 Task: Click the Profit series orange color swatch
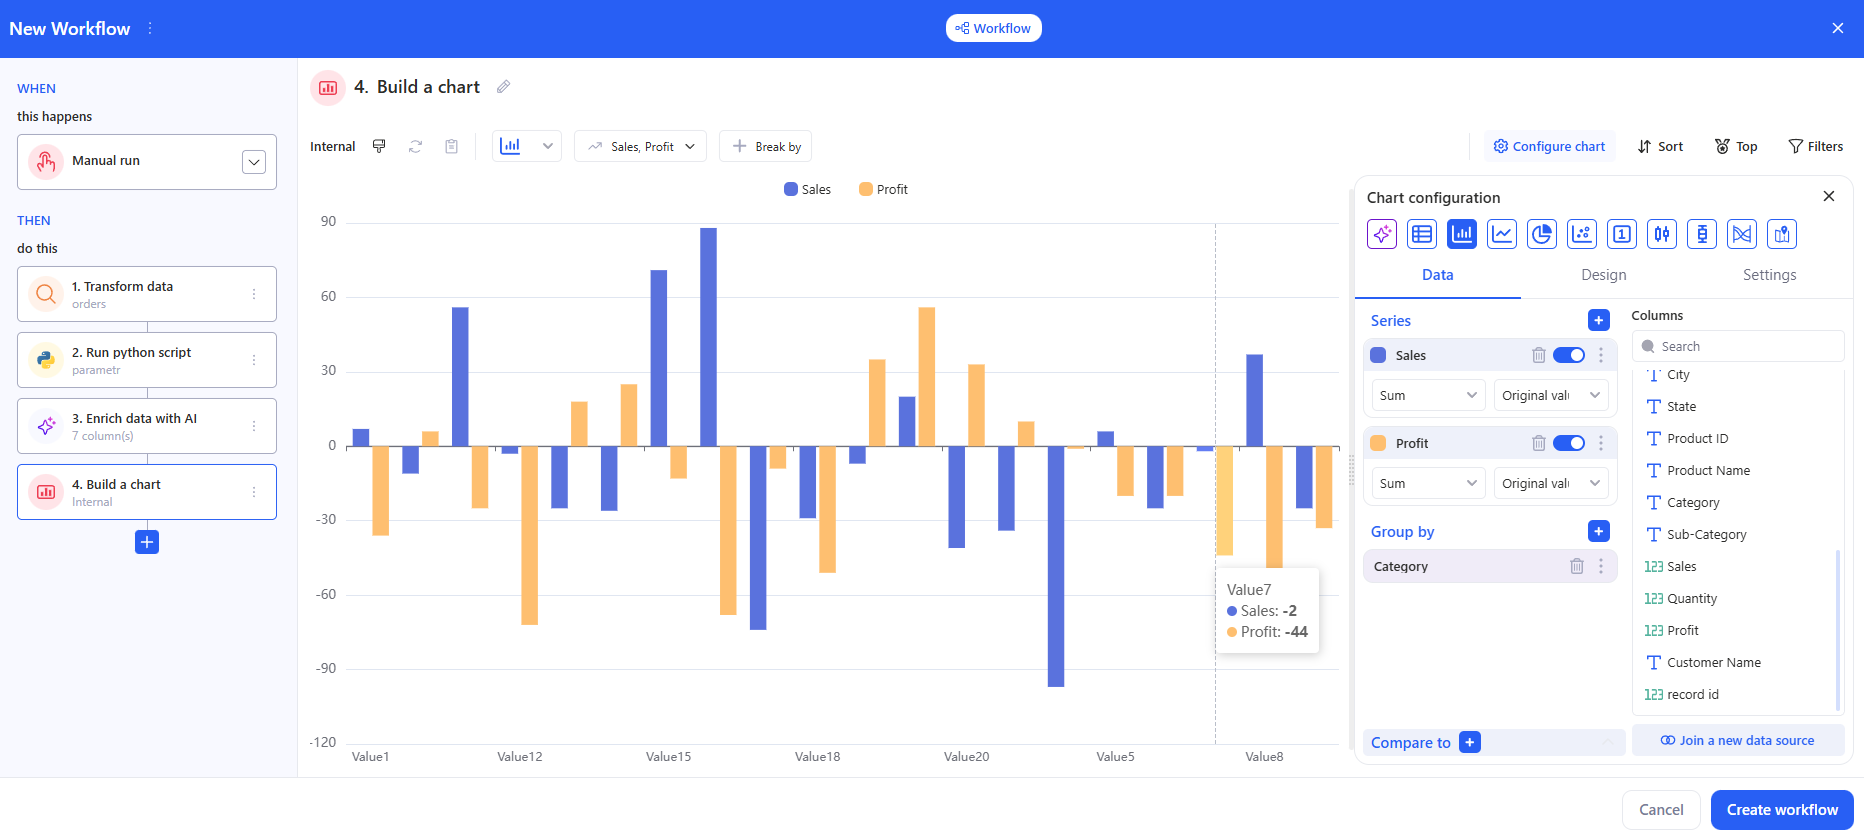[1378, 443]
